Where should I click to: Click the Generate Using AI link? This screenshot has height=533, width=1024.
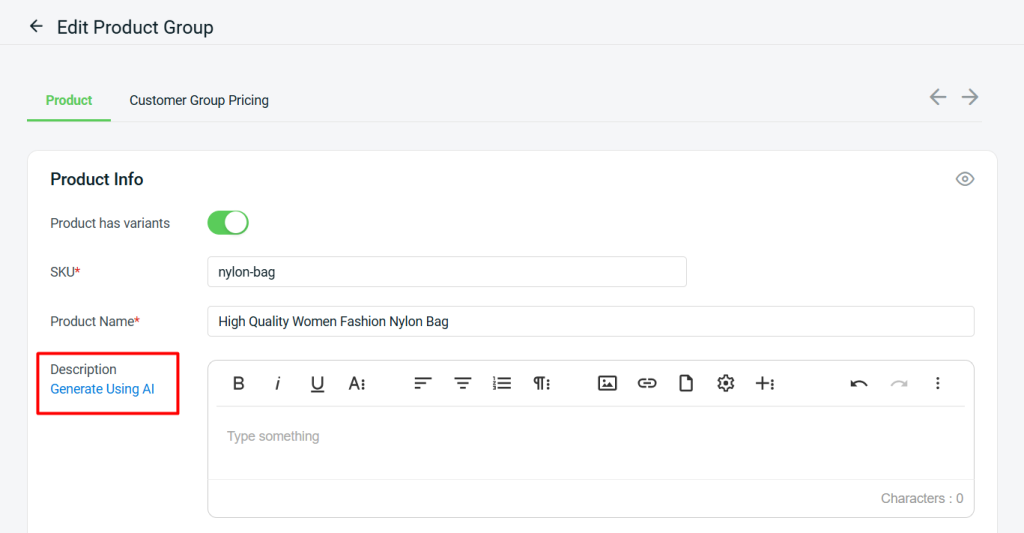click(103, 389)
